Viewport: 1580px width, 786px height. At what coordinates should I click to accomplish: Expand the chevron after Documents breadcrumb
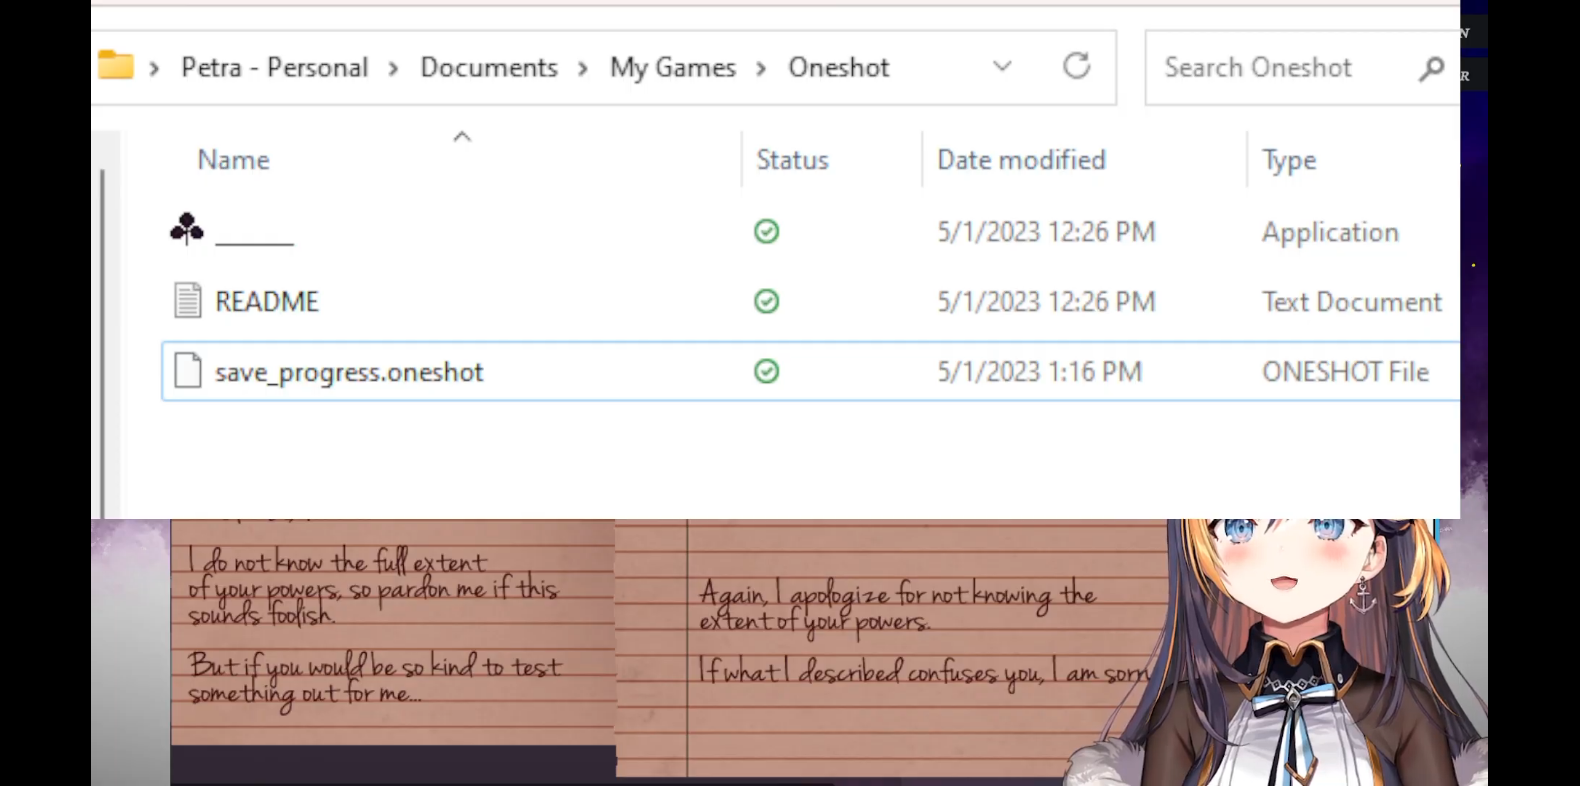[583, 68]
